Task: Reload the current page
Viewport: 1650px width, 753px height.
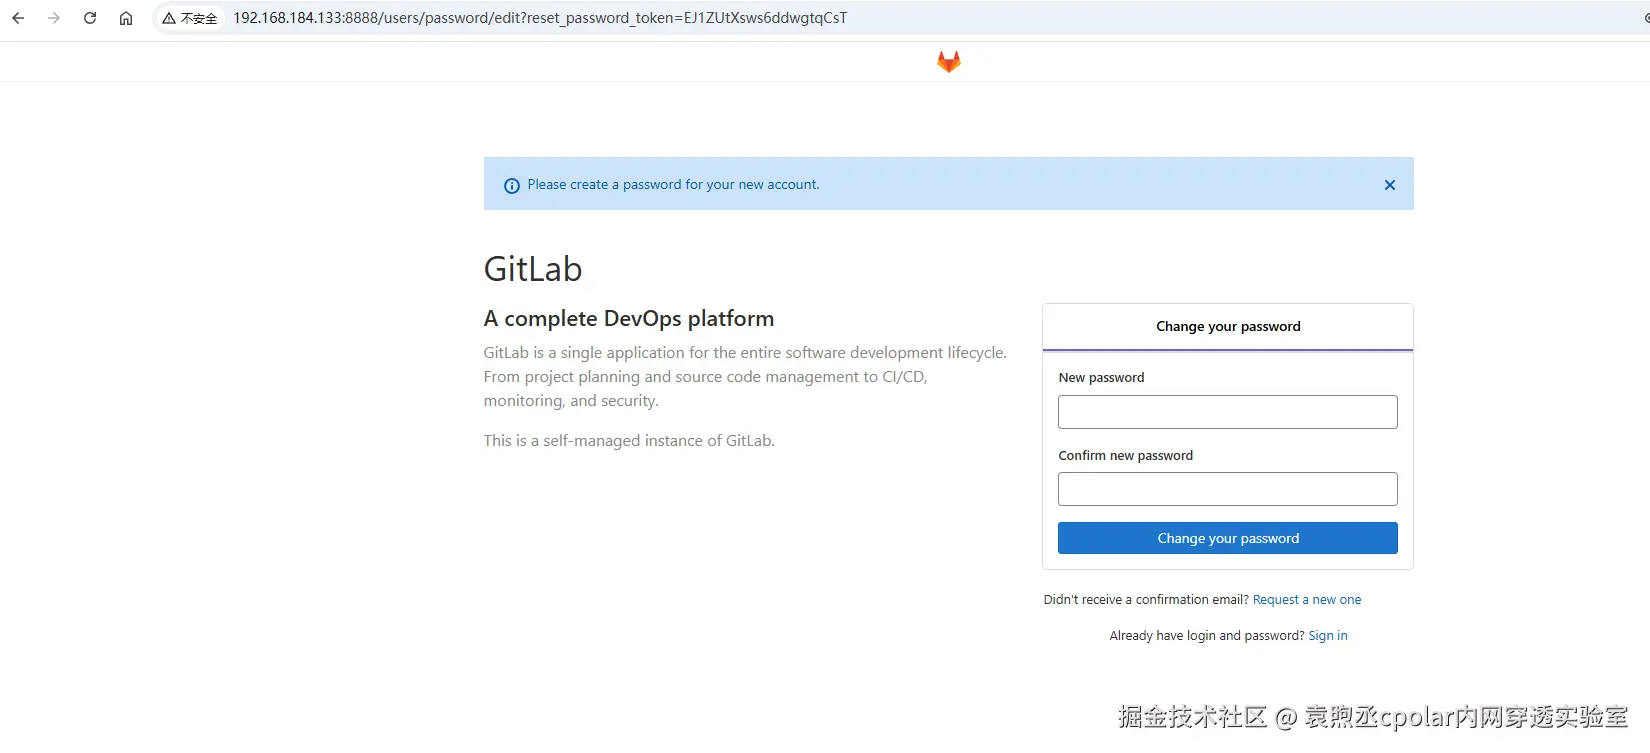Action: click(90, 18)
